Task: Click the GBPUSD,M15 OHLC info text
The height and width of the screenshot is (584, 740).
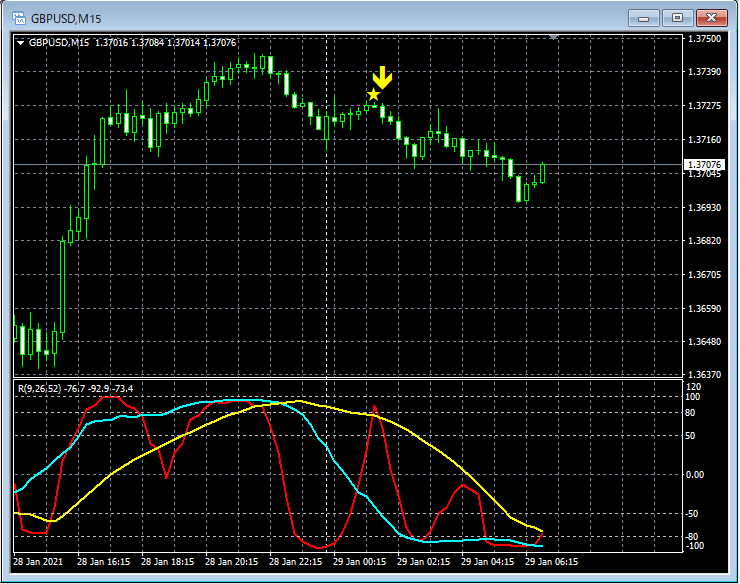Action: click(x=132, y=42)
